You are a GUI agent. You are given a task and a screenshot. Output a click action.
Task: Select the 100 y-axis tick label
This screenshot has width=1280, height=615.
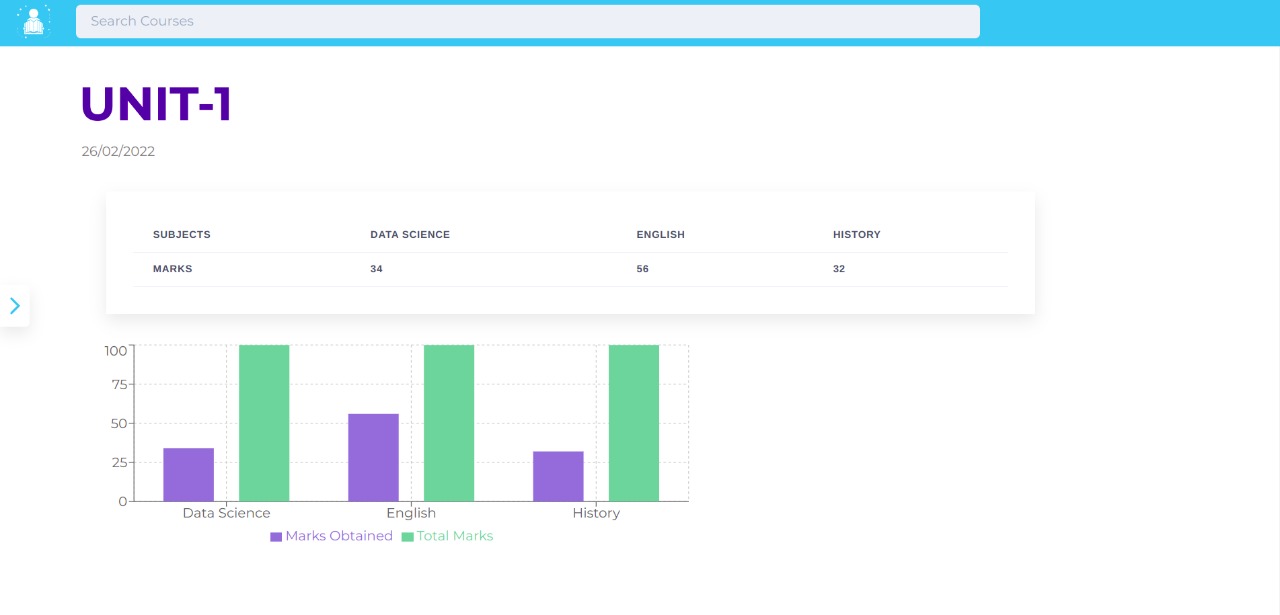[116, 351]
